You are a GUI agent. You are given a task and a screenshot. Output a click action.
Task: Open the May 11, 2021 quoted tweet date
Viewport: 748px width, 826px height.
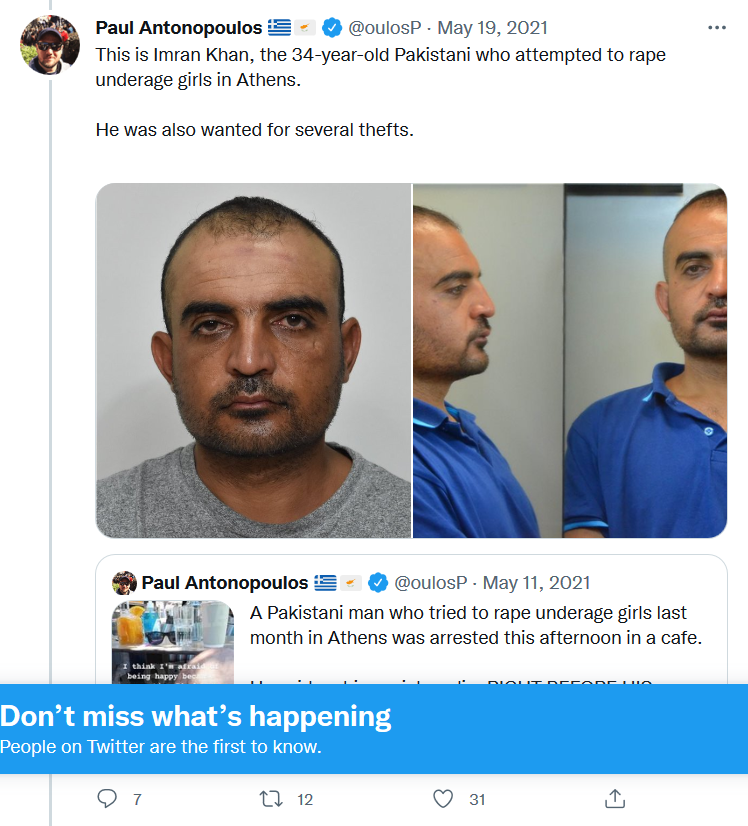click(x=536, y=583)
